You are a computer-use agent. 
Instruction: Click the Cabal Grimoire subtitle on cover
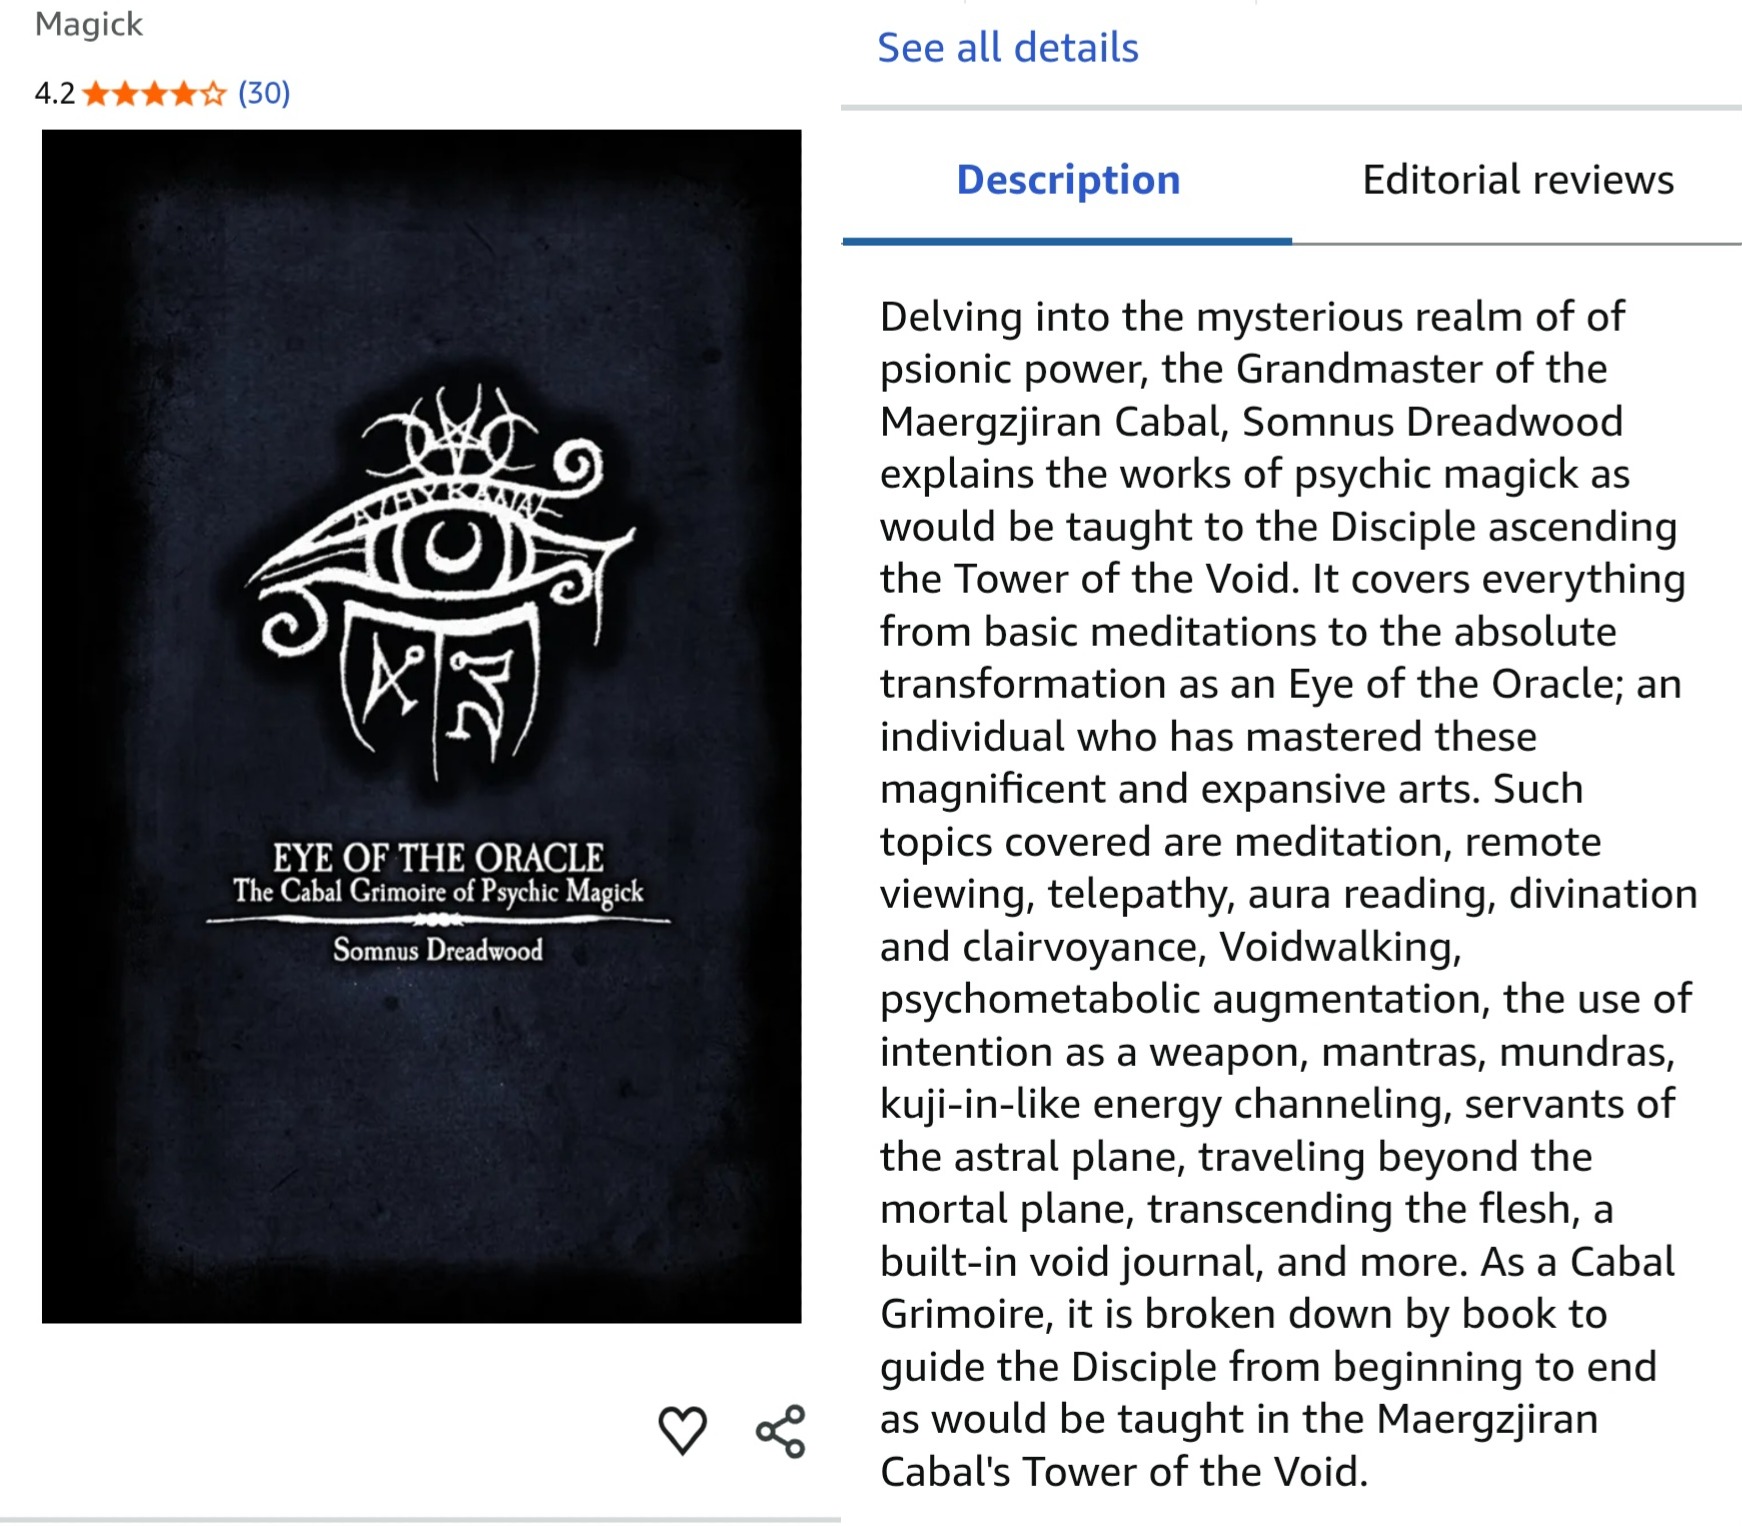click(x=438, y=891)
